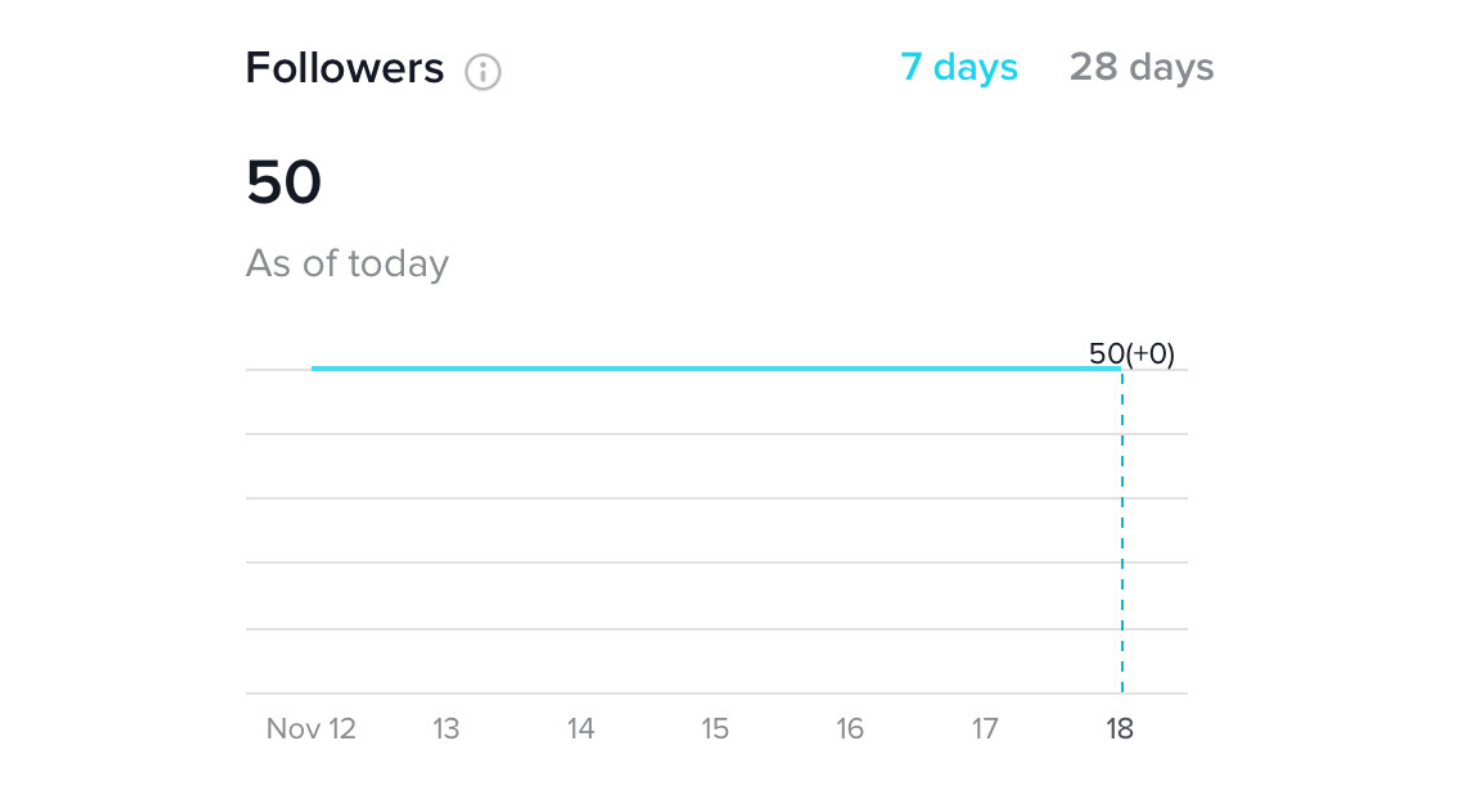
Task: Select the dashed vertical marker line
Action: (x=1122, y=531)
